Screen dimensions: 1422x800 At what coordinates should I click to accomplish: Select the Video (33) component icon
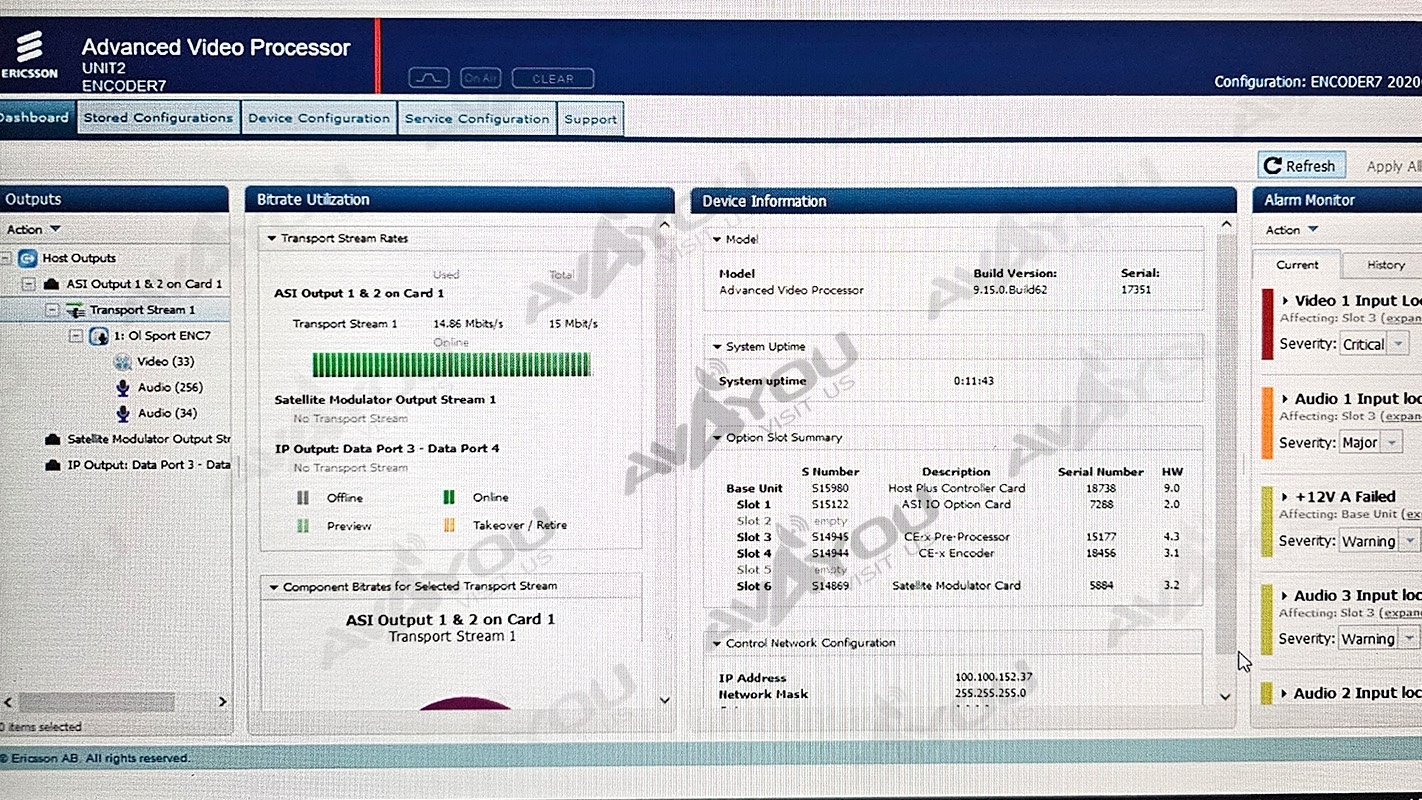[122, 362]
